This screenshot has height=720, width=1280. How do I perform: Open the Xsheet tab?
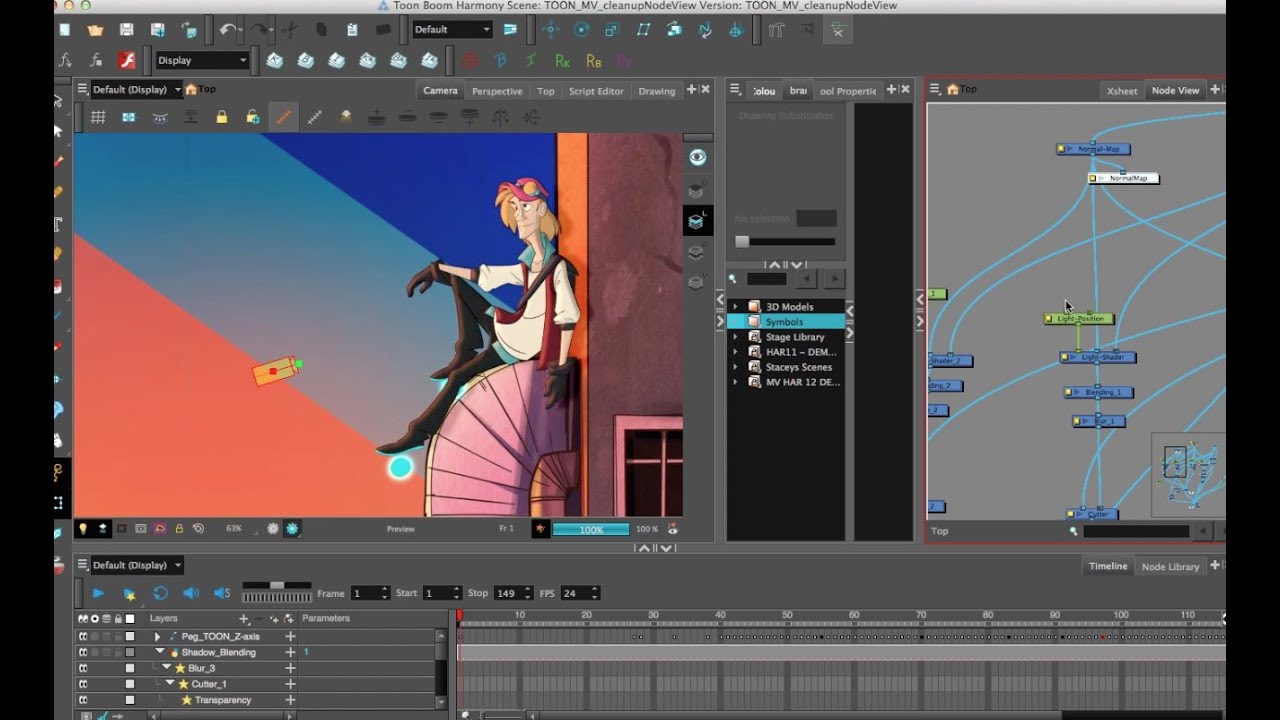tap(1121, 91)
